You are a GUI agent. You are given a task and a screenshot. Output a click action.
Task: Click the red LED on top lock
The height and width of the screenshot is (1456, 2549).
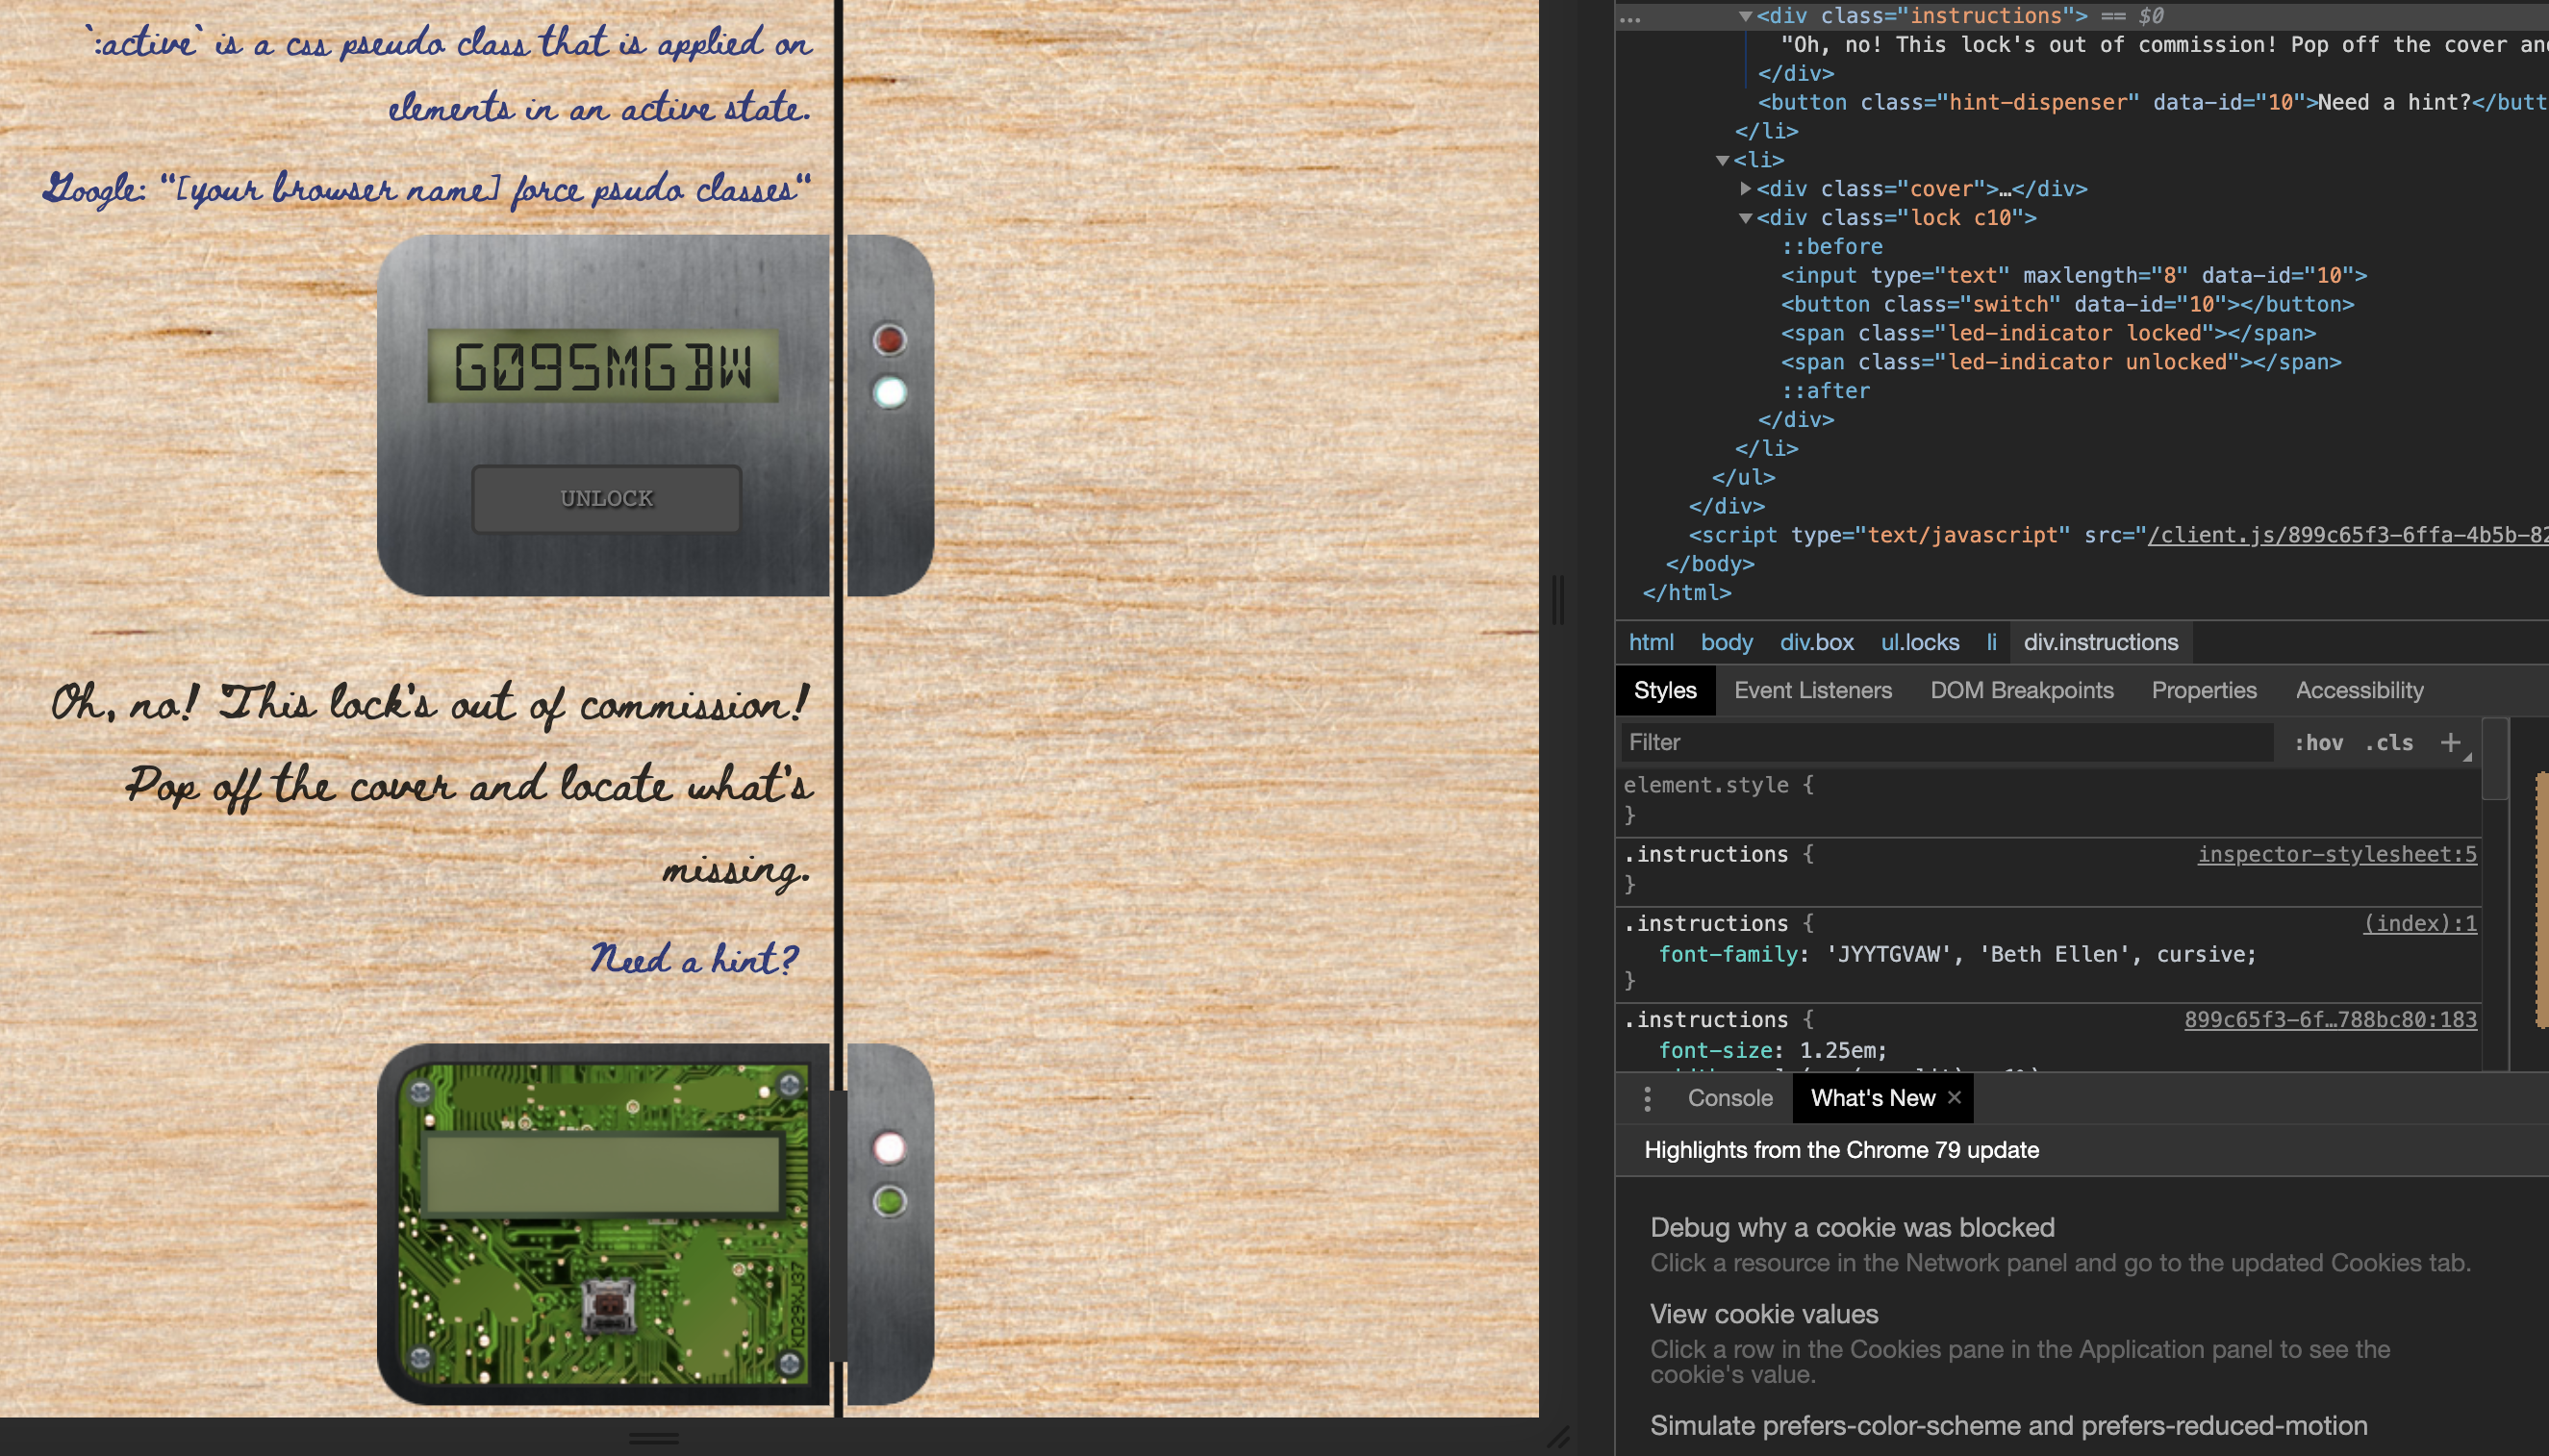(889, 340)
